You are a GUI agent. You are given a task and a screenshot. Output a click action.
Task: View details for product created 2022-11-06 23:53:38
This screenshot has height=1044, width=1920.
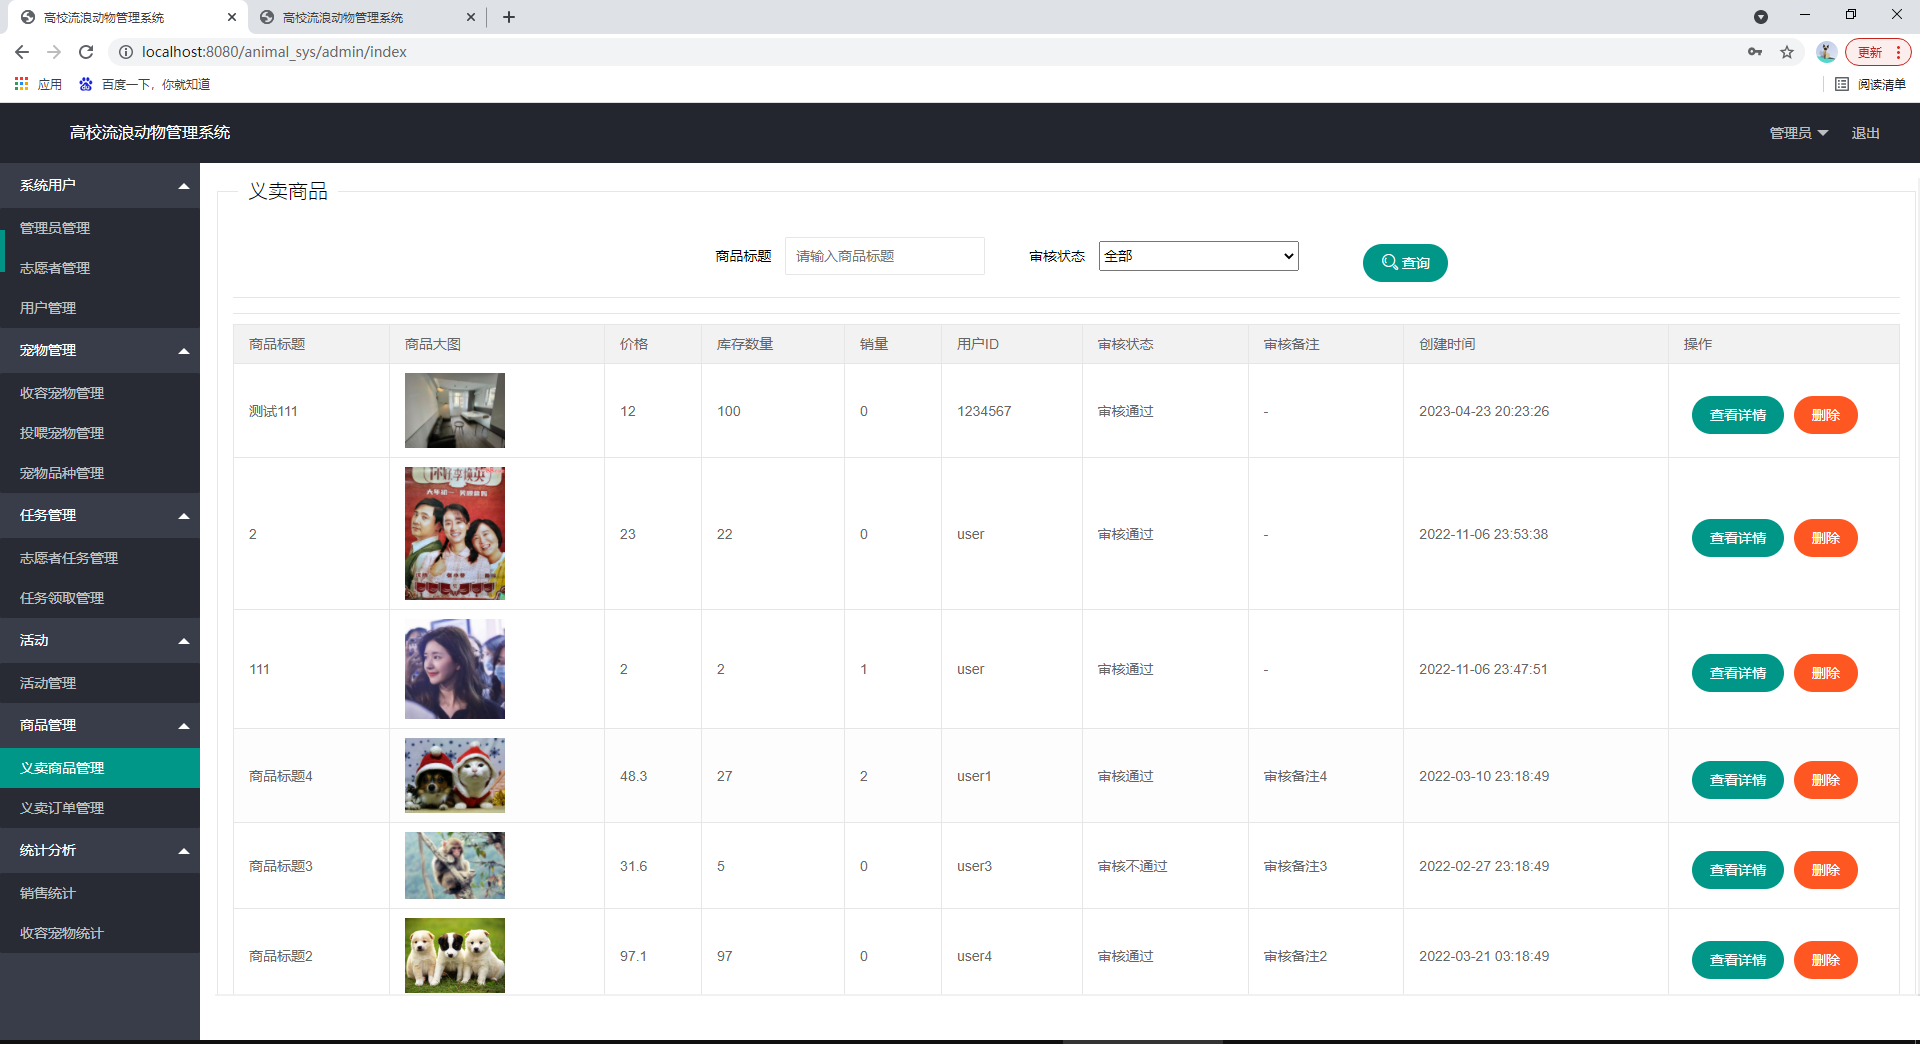(x=1737, y=538)
